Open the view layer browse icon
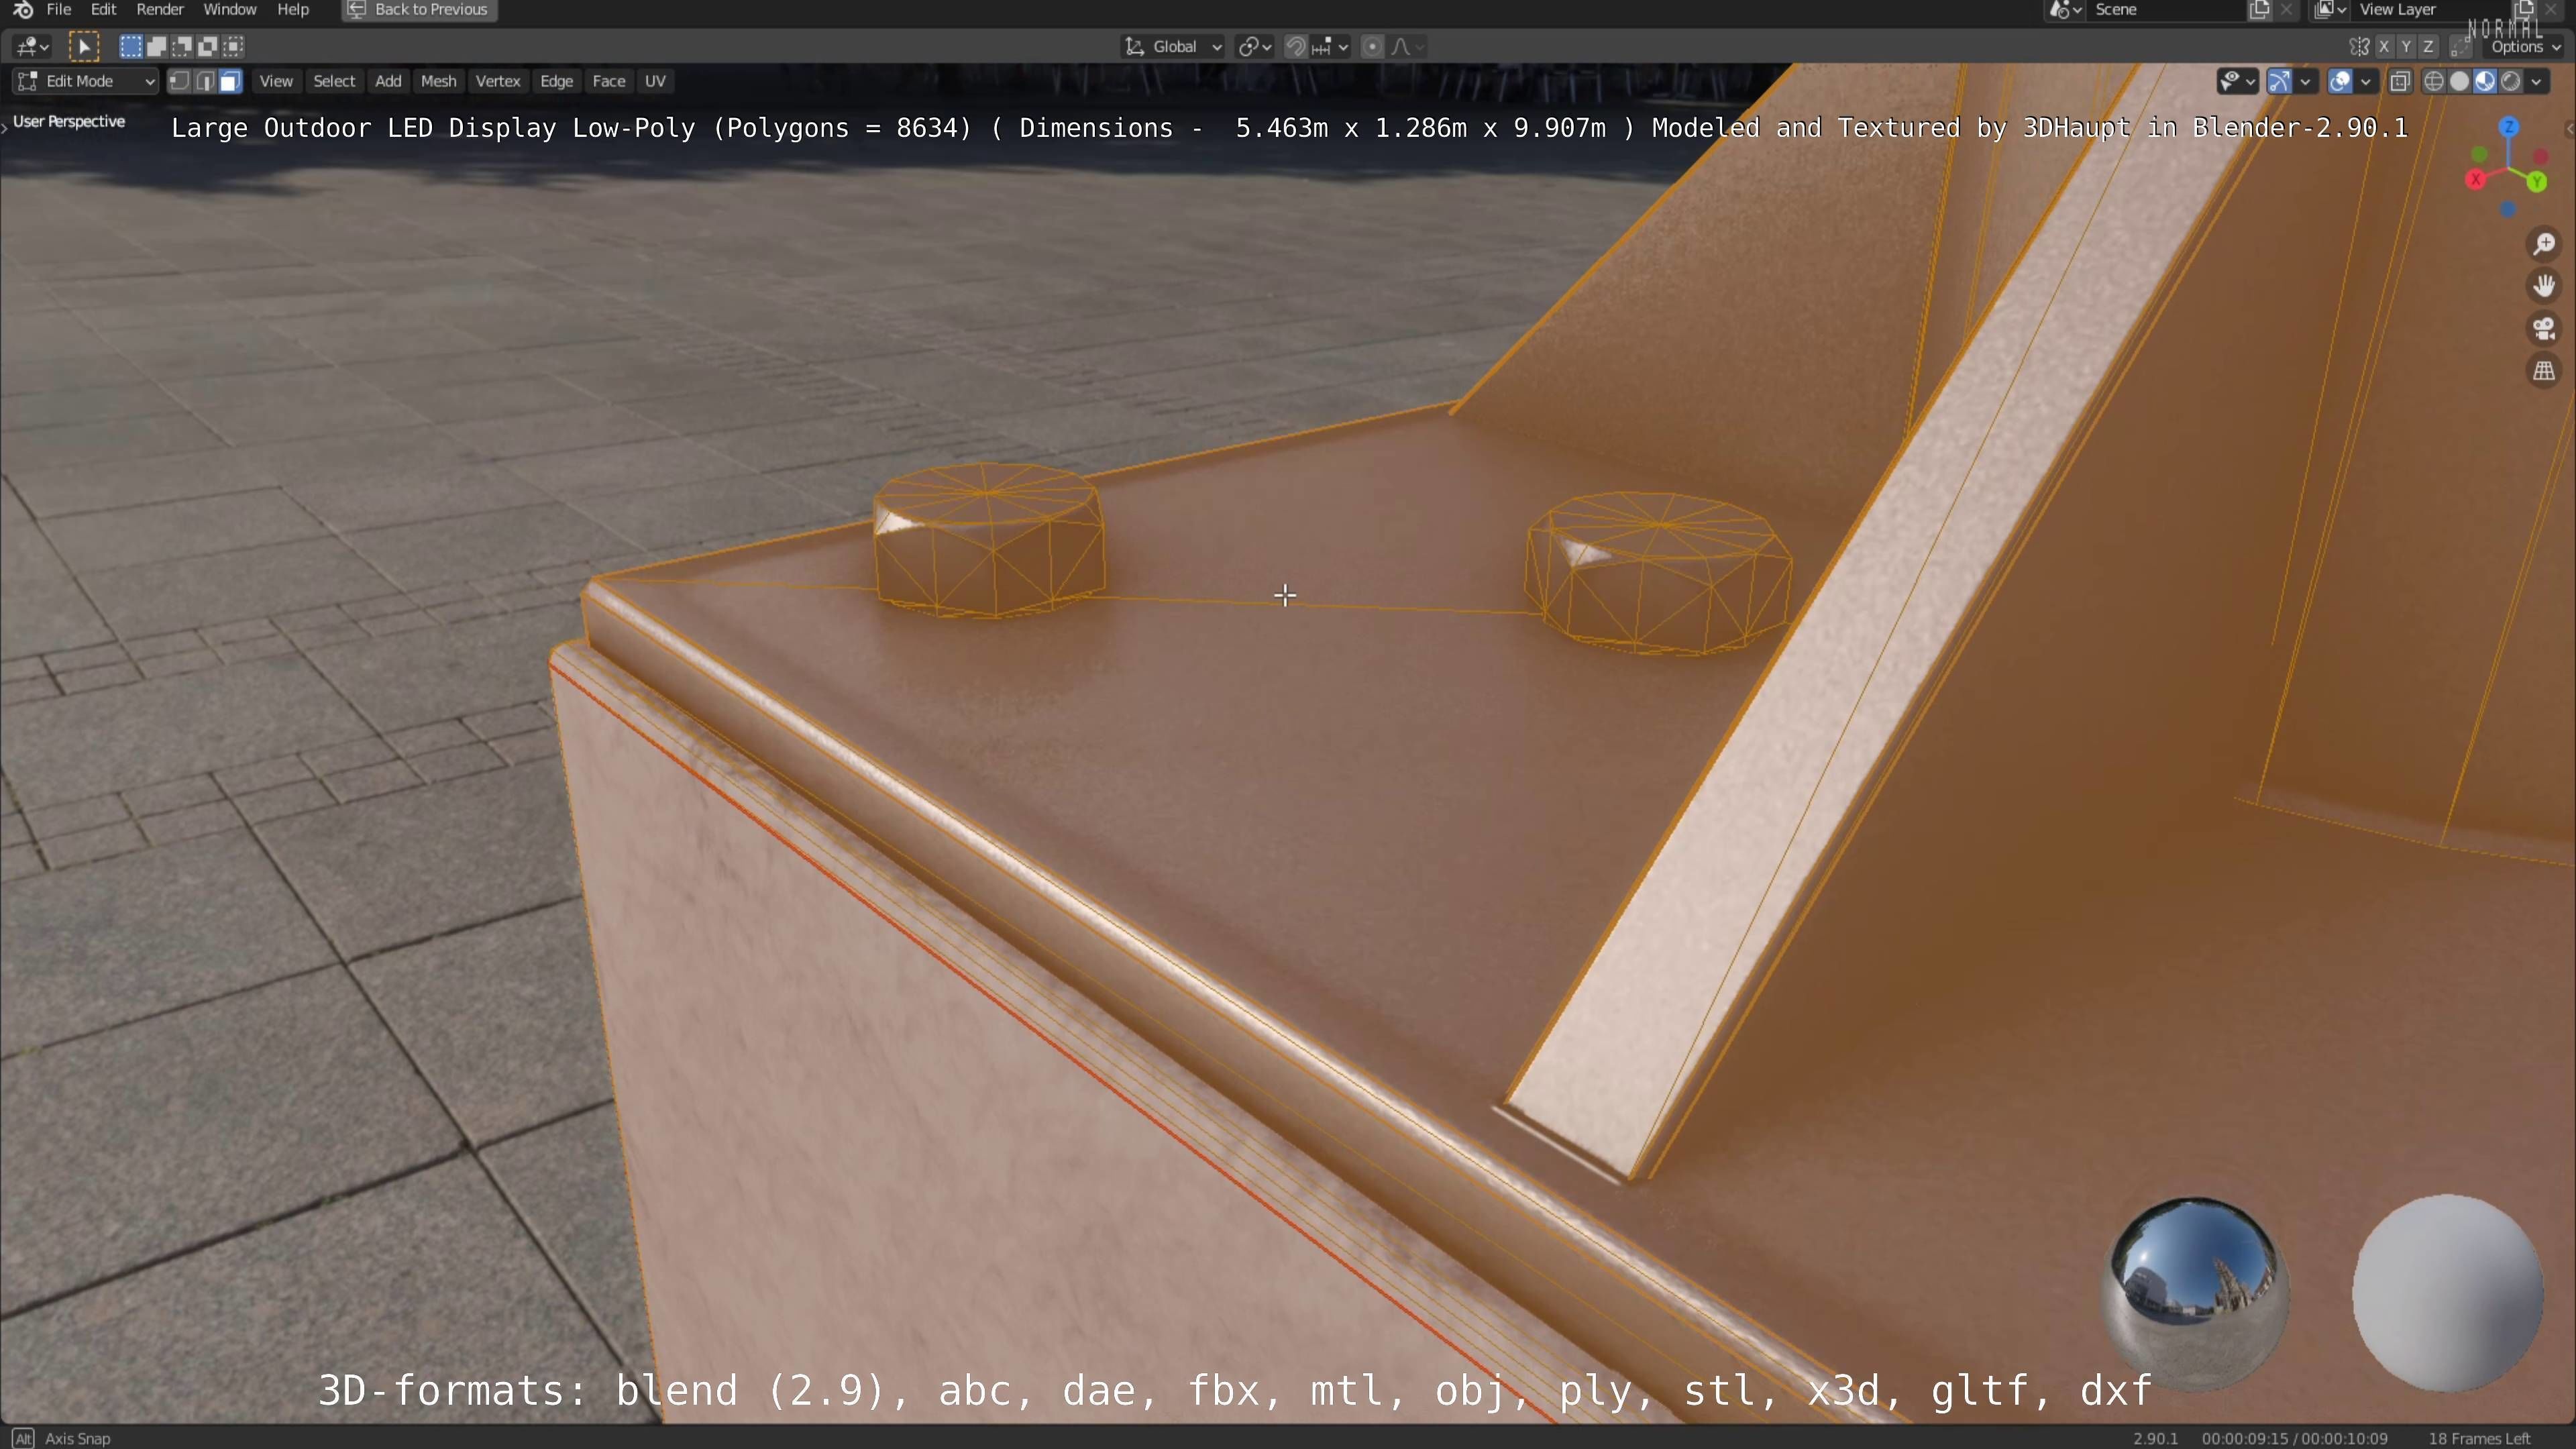This screenshot has height=1449, width=2576. coord(2331,10)
